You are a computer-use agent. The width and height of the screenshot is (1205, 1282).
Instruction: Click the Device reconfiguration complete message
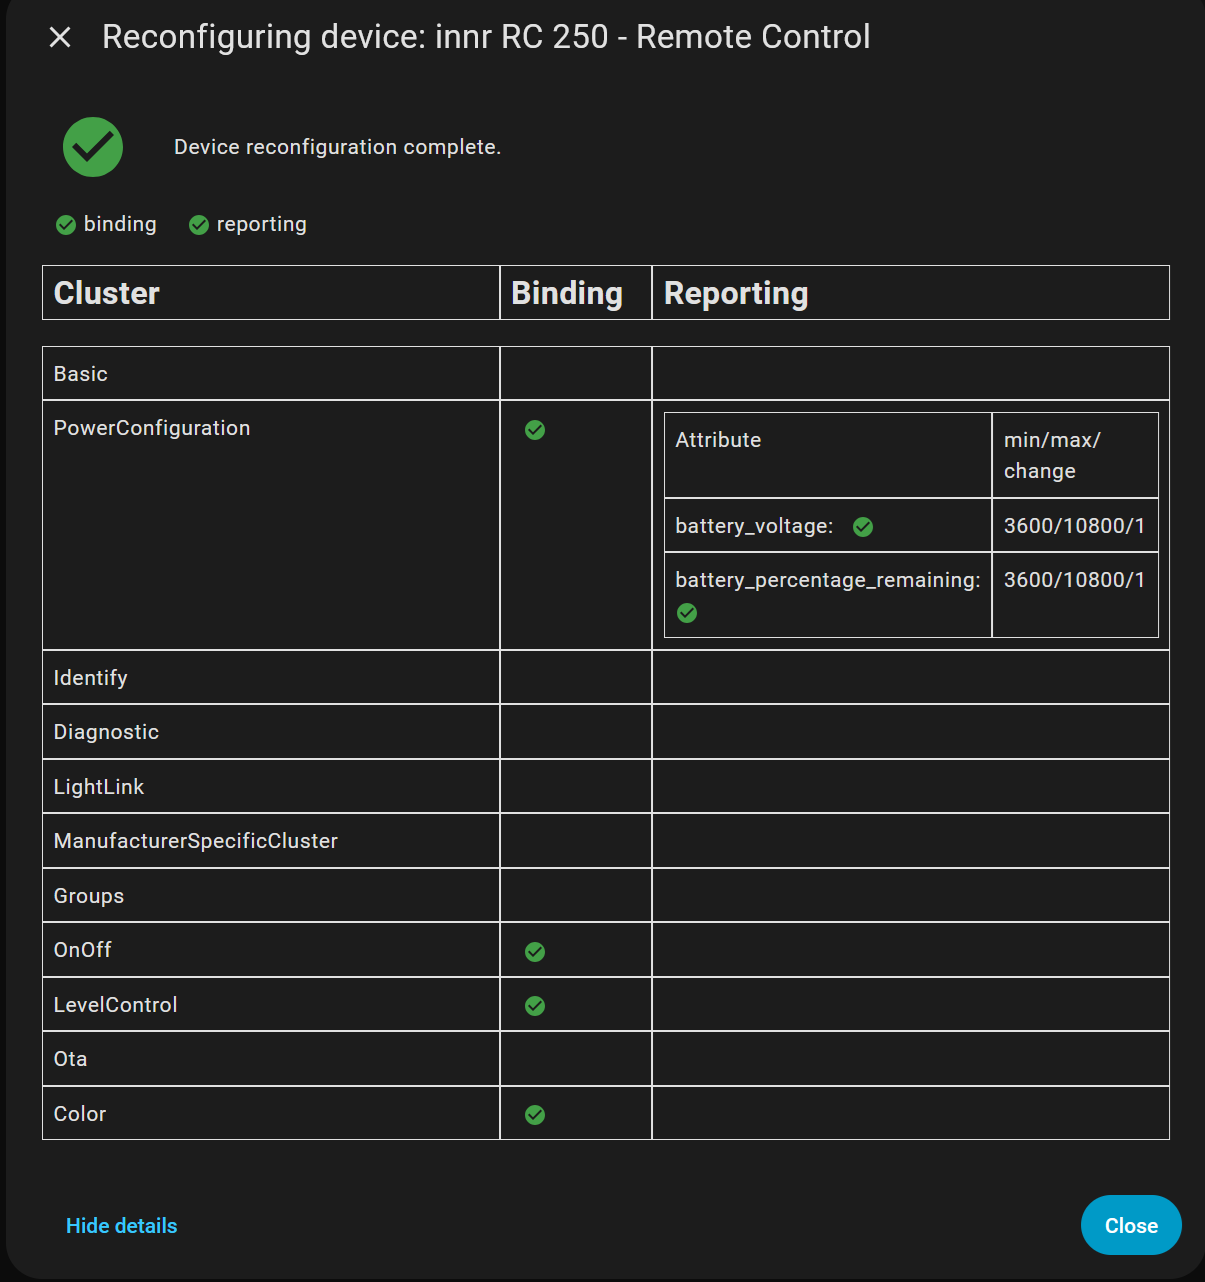[337, 147]
